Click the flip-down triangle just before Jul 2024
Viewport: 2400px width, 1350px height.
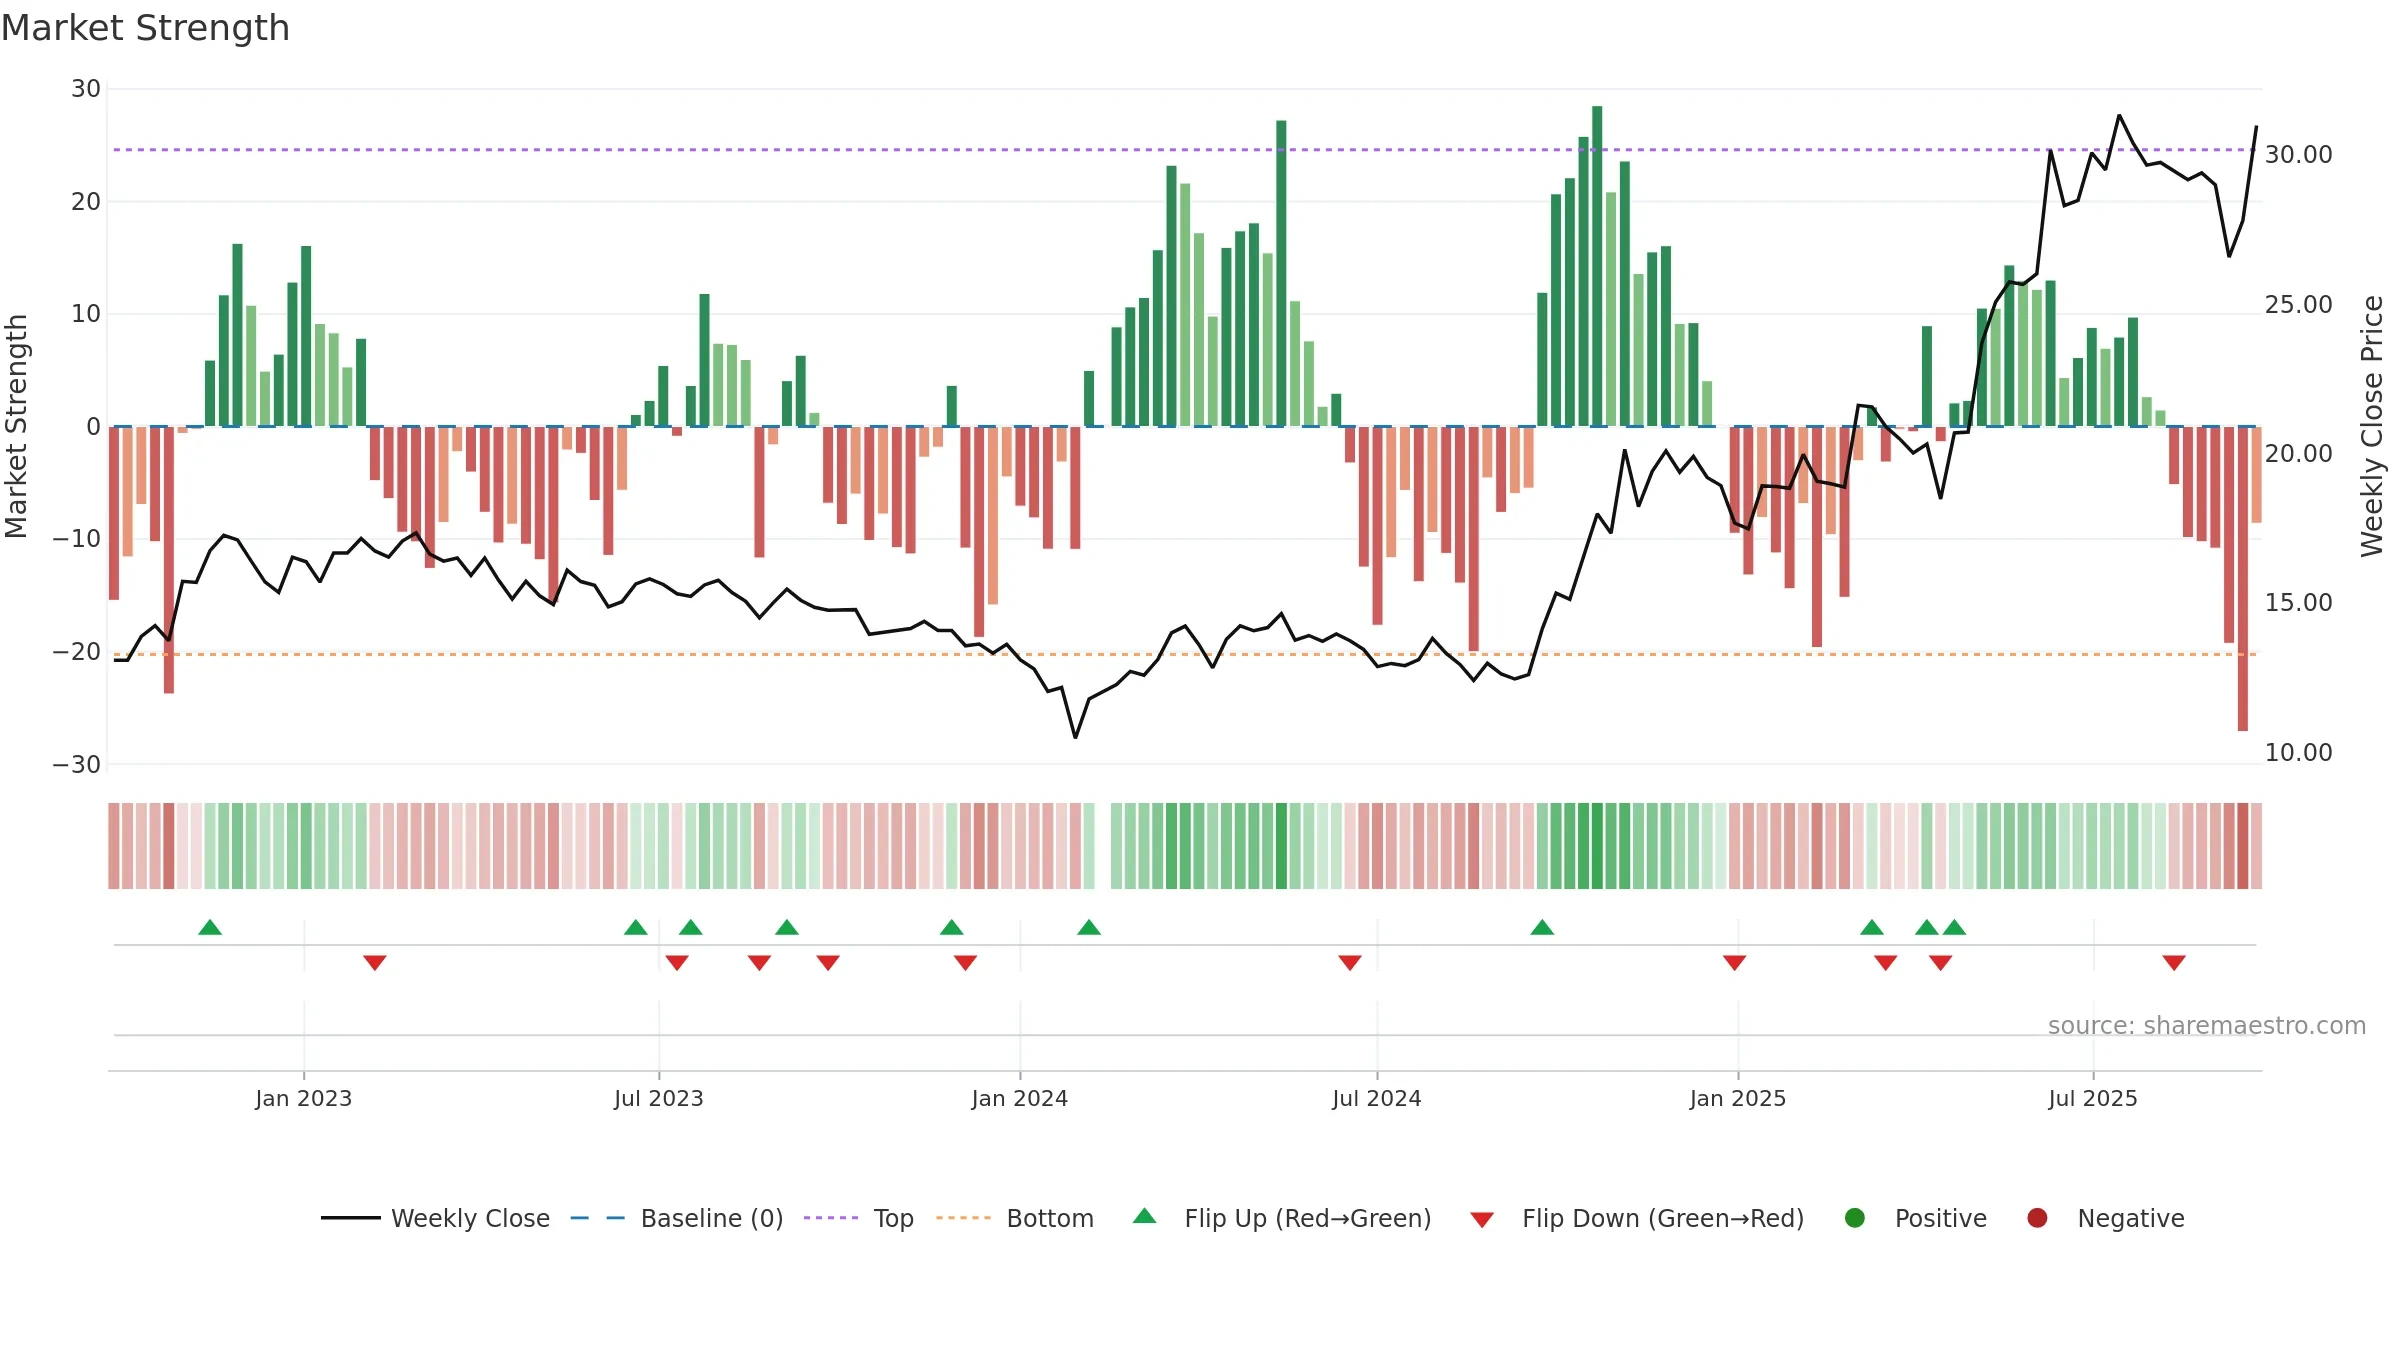pyautogui.click(x=1350, y=963)
